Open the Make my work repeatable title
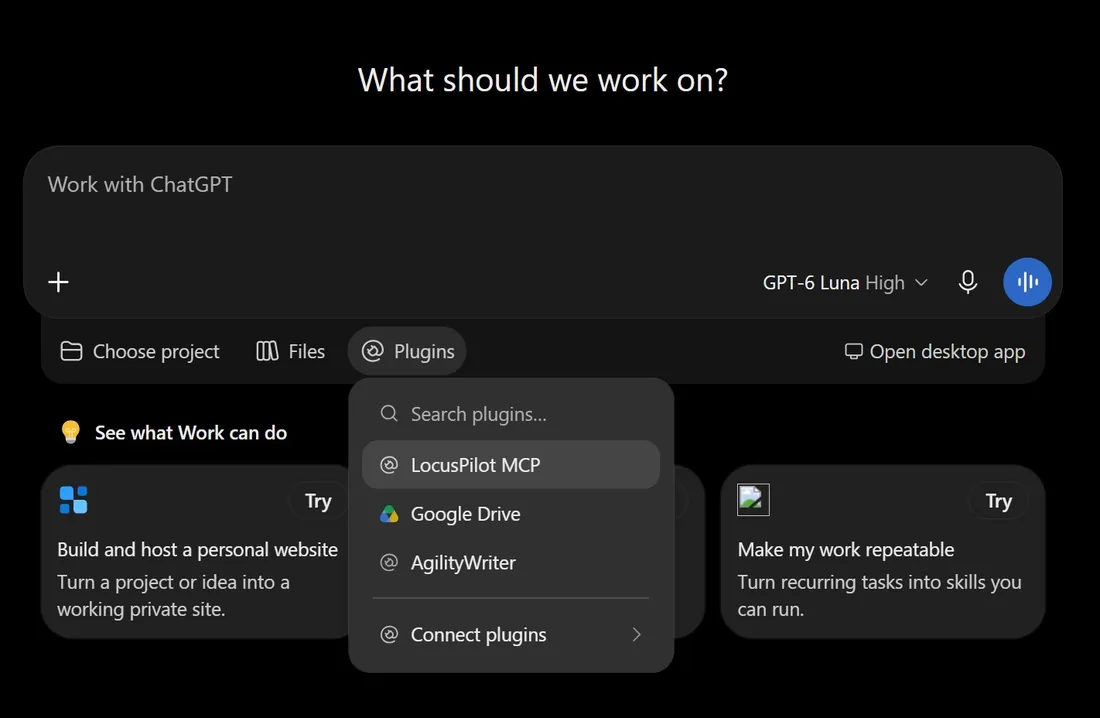Screen dimensions: 1100x718 845,550
